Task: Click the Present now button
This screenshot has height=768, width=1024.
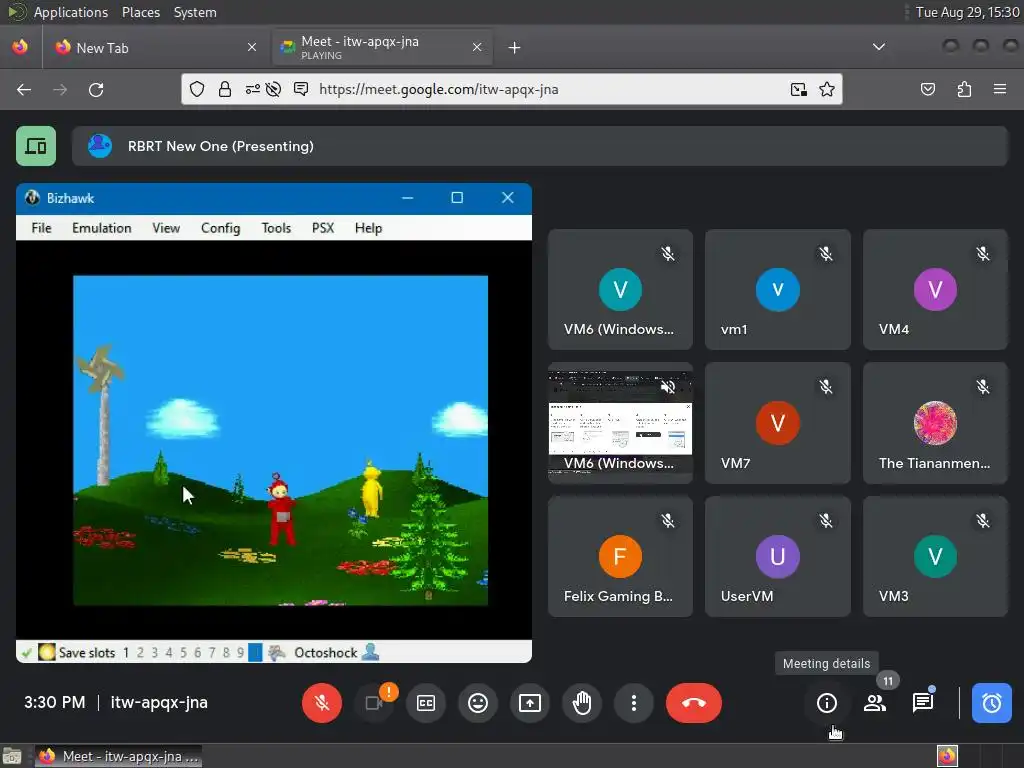Action: pos(530,703)
